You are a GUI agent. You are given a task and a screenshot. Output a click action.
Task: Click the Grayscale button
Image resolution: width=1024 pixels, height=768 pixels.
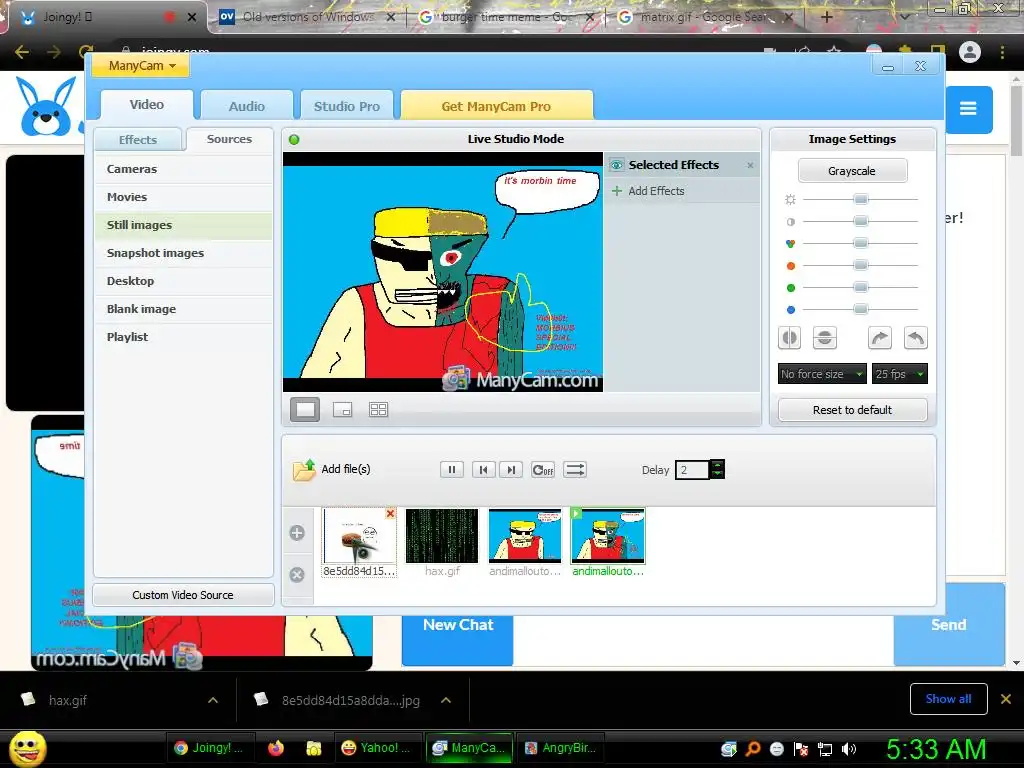tap(852, 171)
